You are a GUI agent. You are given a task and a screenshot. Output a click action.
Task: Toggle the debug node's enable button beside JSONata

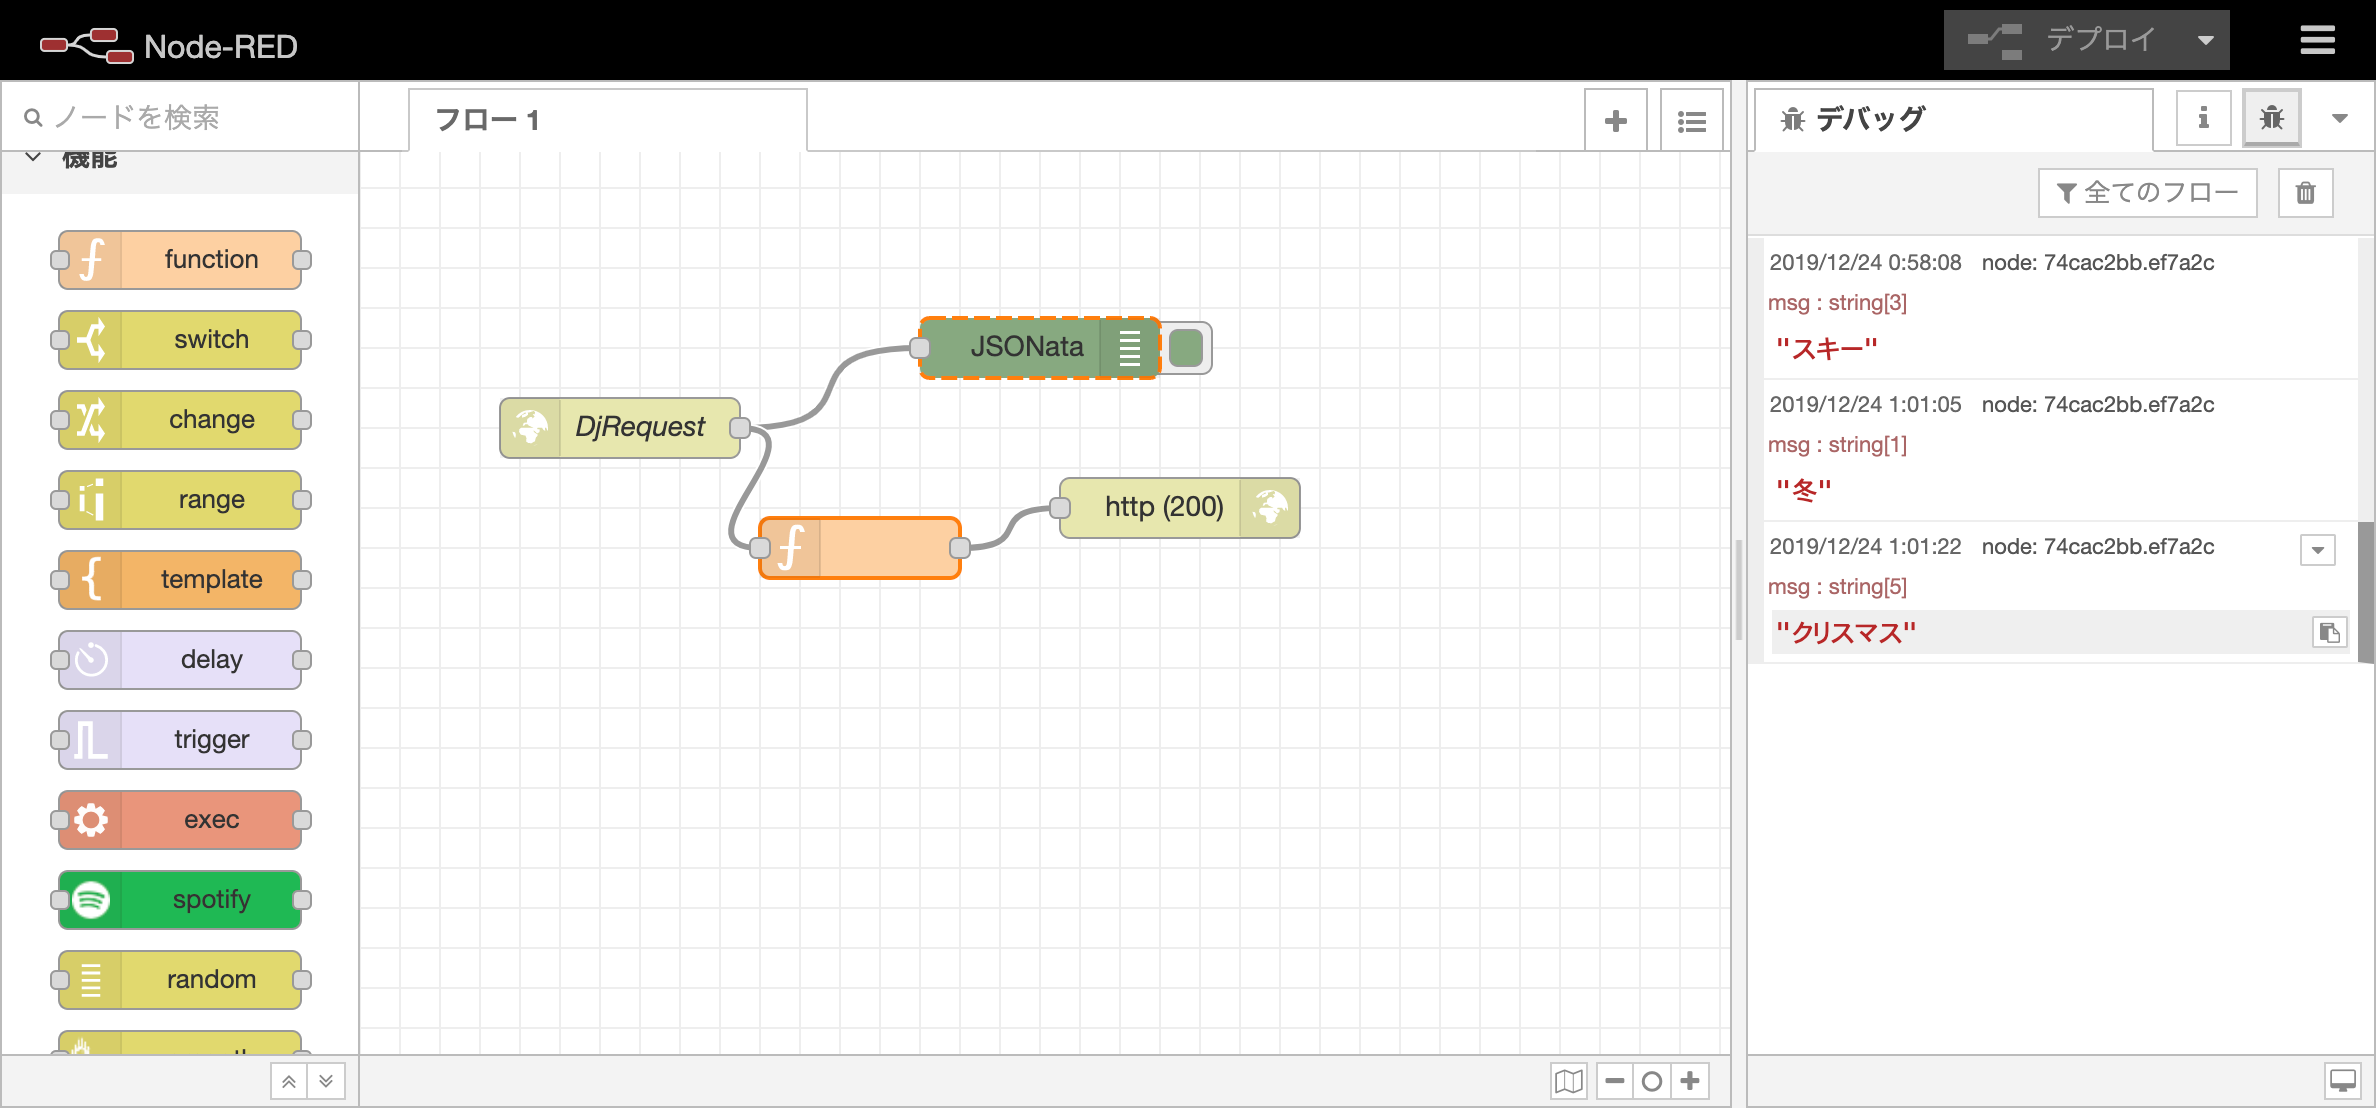1186,347
